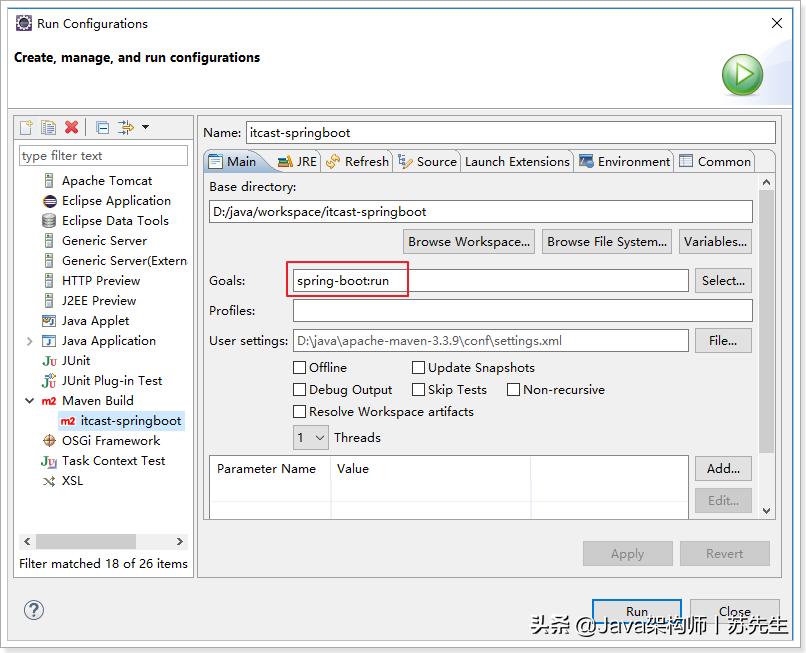Image resolution: width=806 pixels, height=653 pixels.
Task: Check the Skip Tests option
Action: pyautogui.click(x=417, y=389)
